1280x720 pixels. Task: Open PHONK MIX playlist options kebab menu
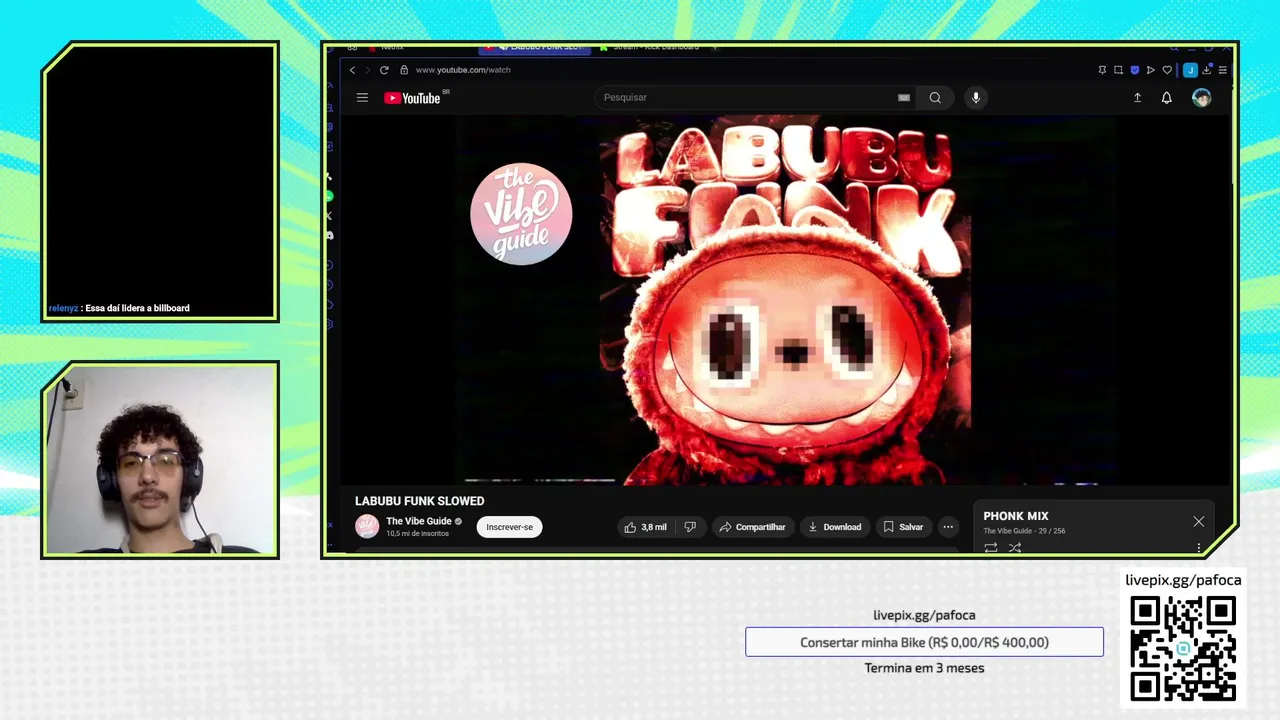1199,548
